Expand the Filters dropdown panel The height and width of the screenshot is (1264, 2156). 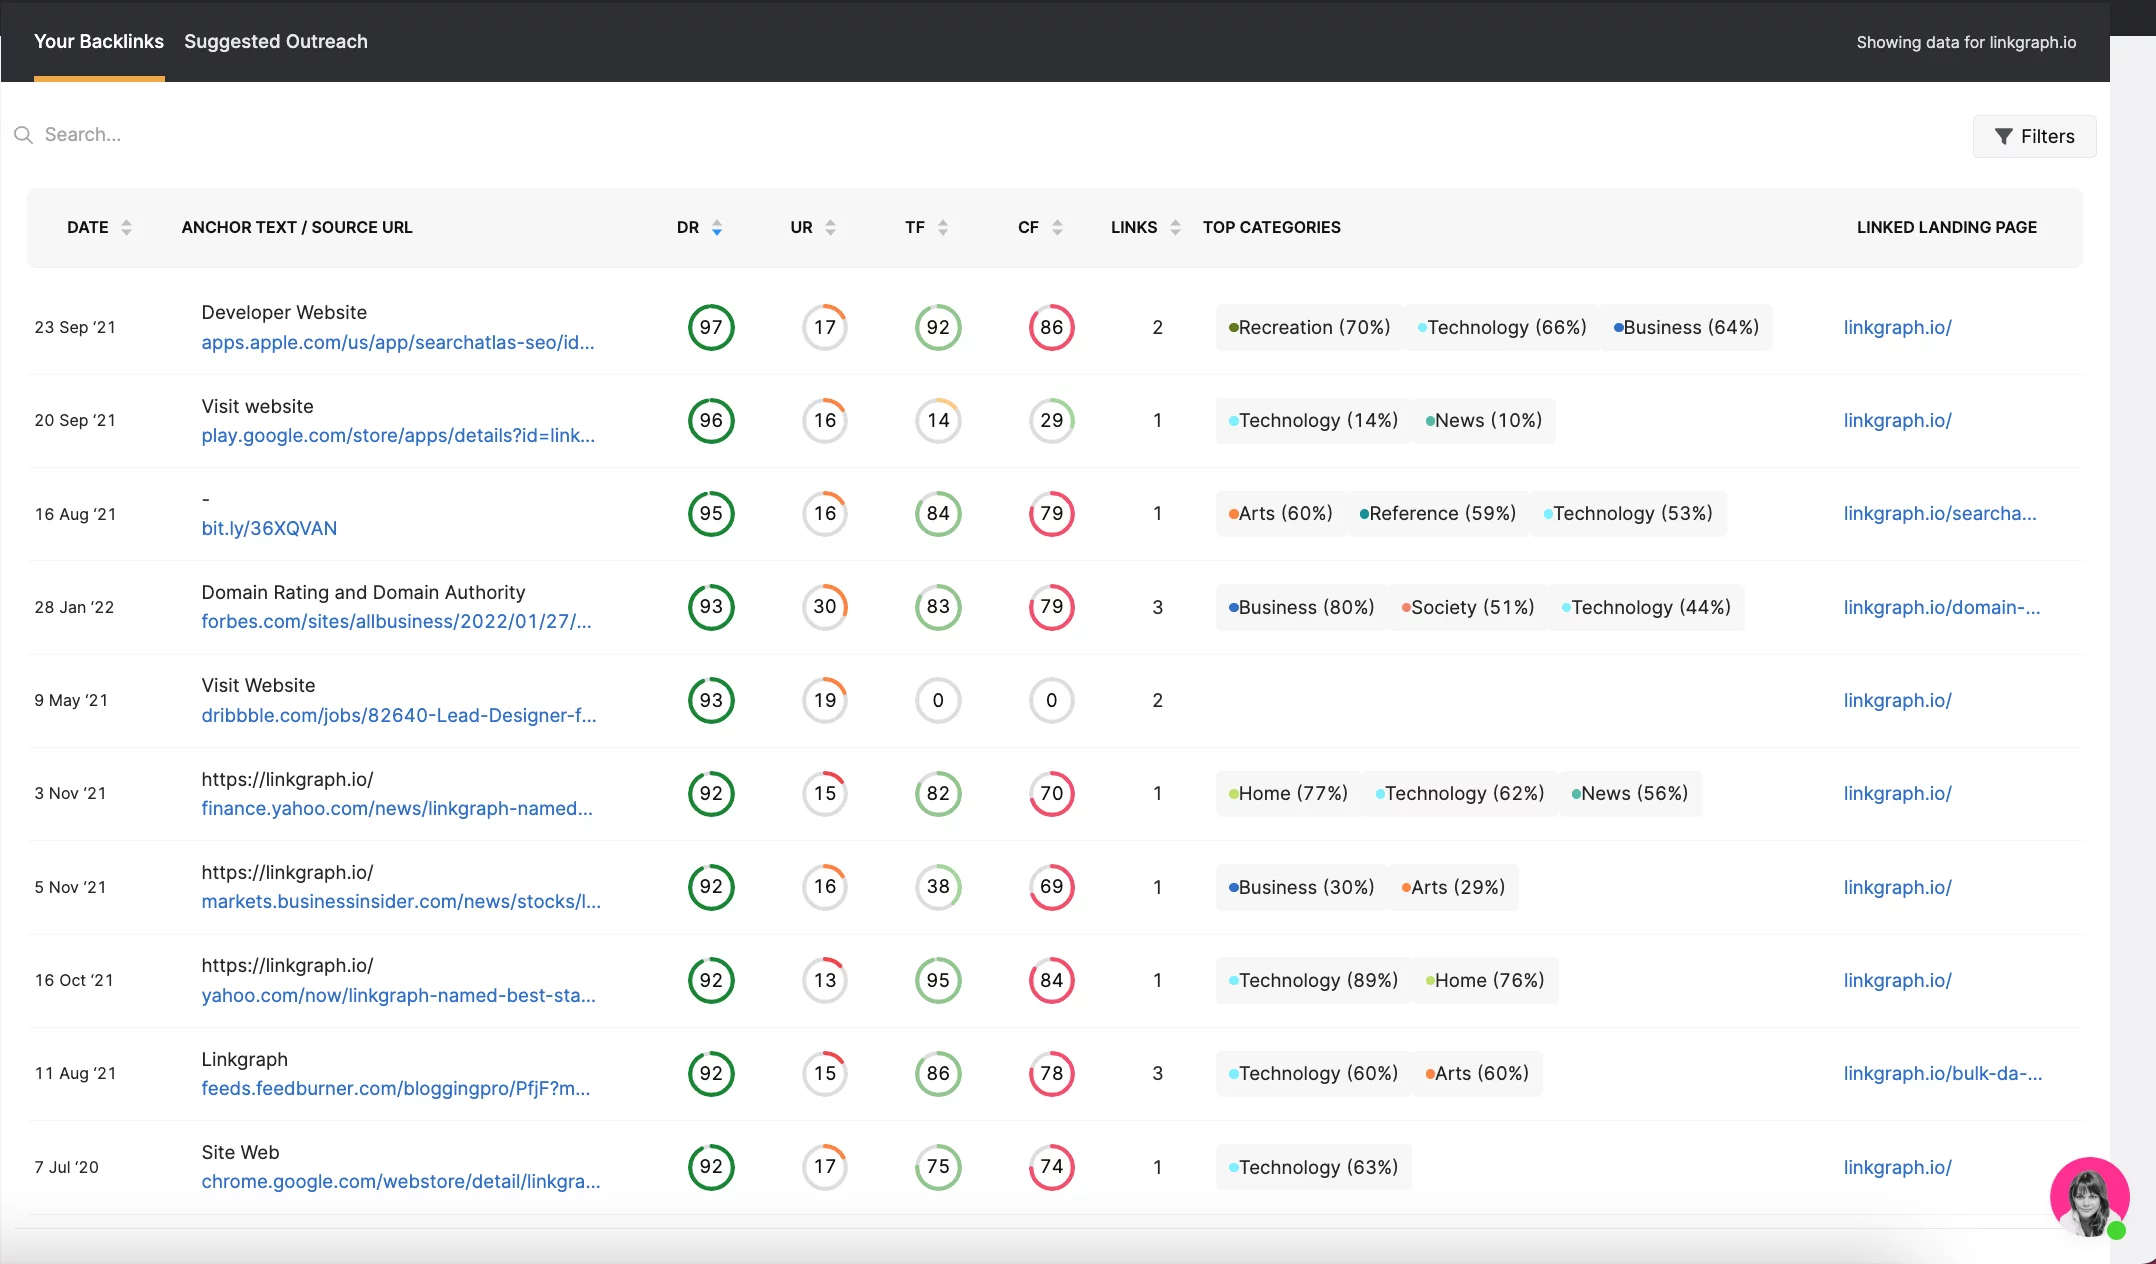pos(2036,135)
